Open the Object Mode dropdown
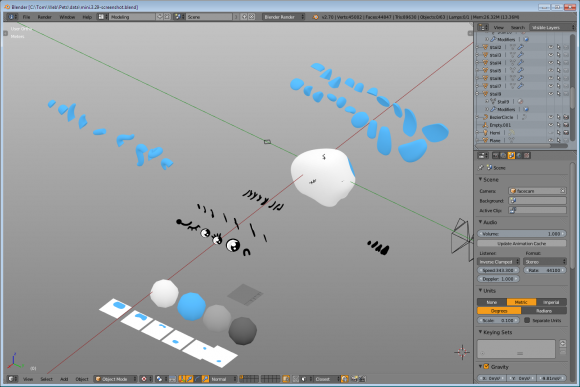Viewport: 580px width, 387px height. (115, 378)
